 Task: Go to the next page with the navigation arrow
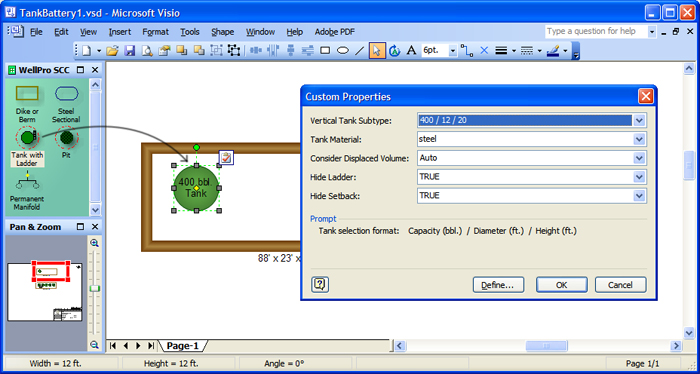pos(138,345)
